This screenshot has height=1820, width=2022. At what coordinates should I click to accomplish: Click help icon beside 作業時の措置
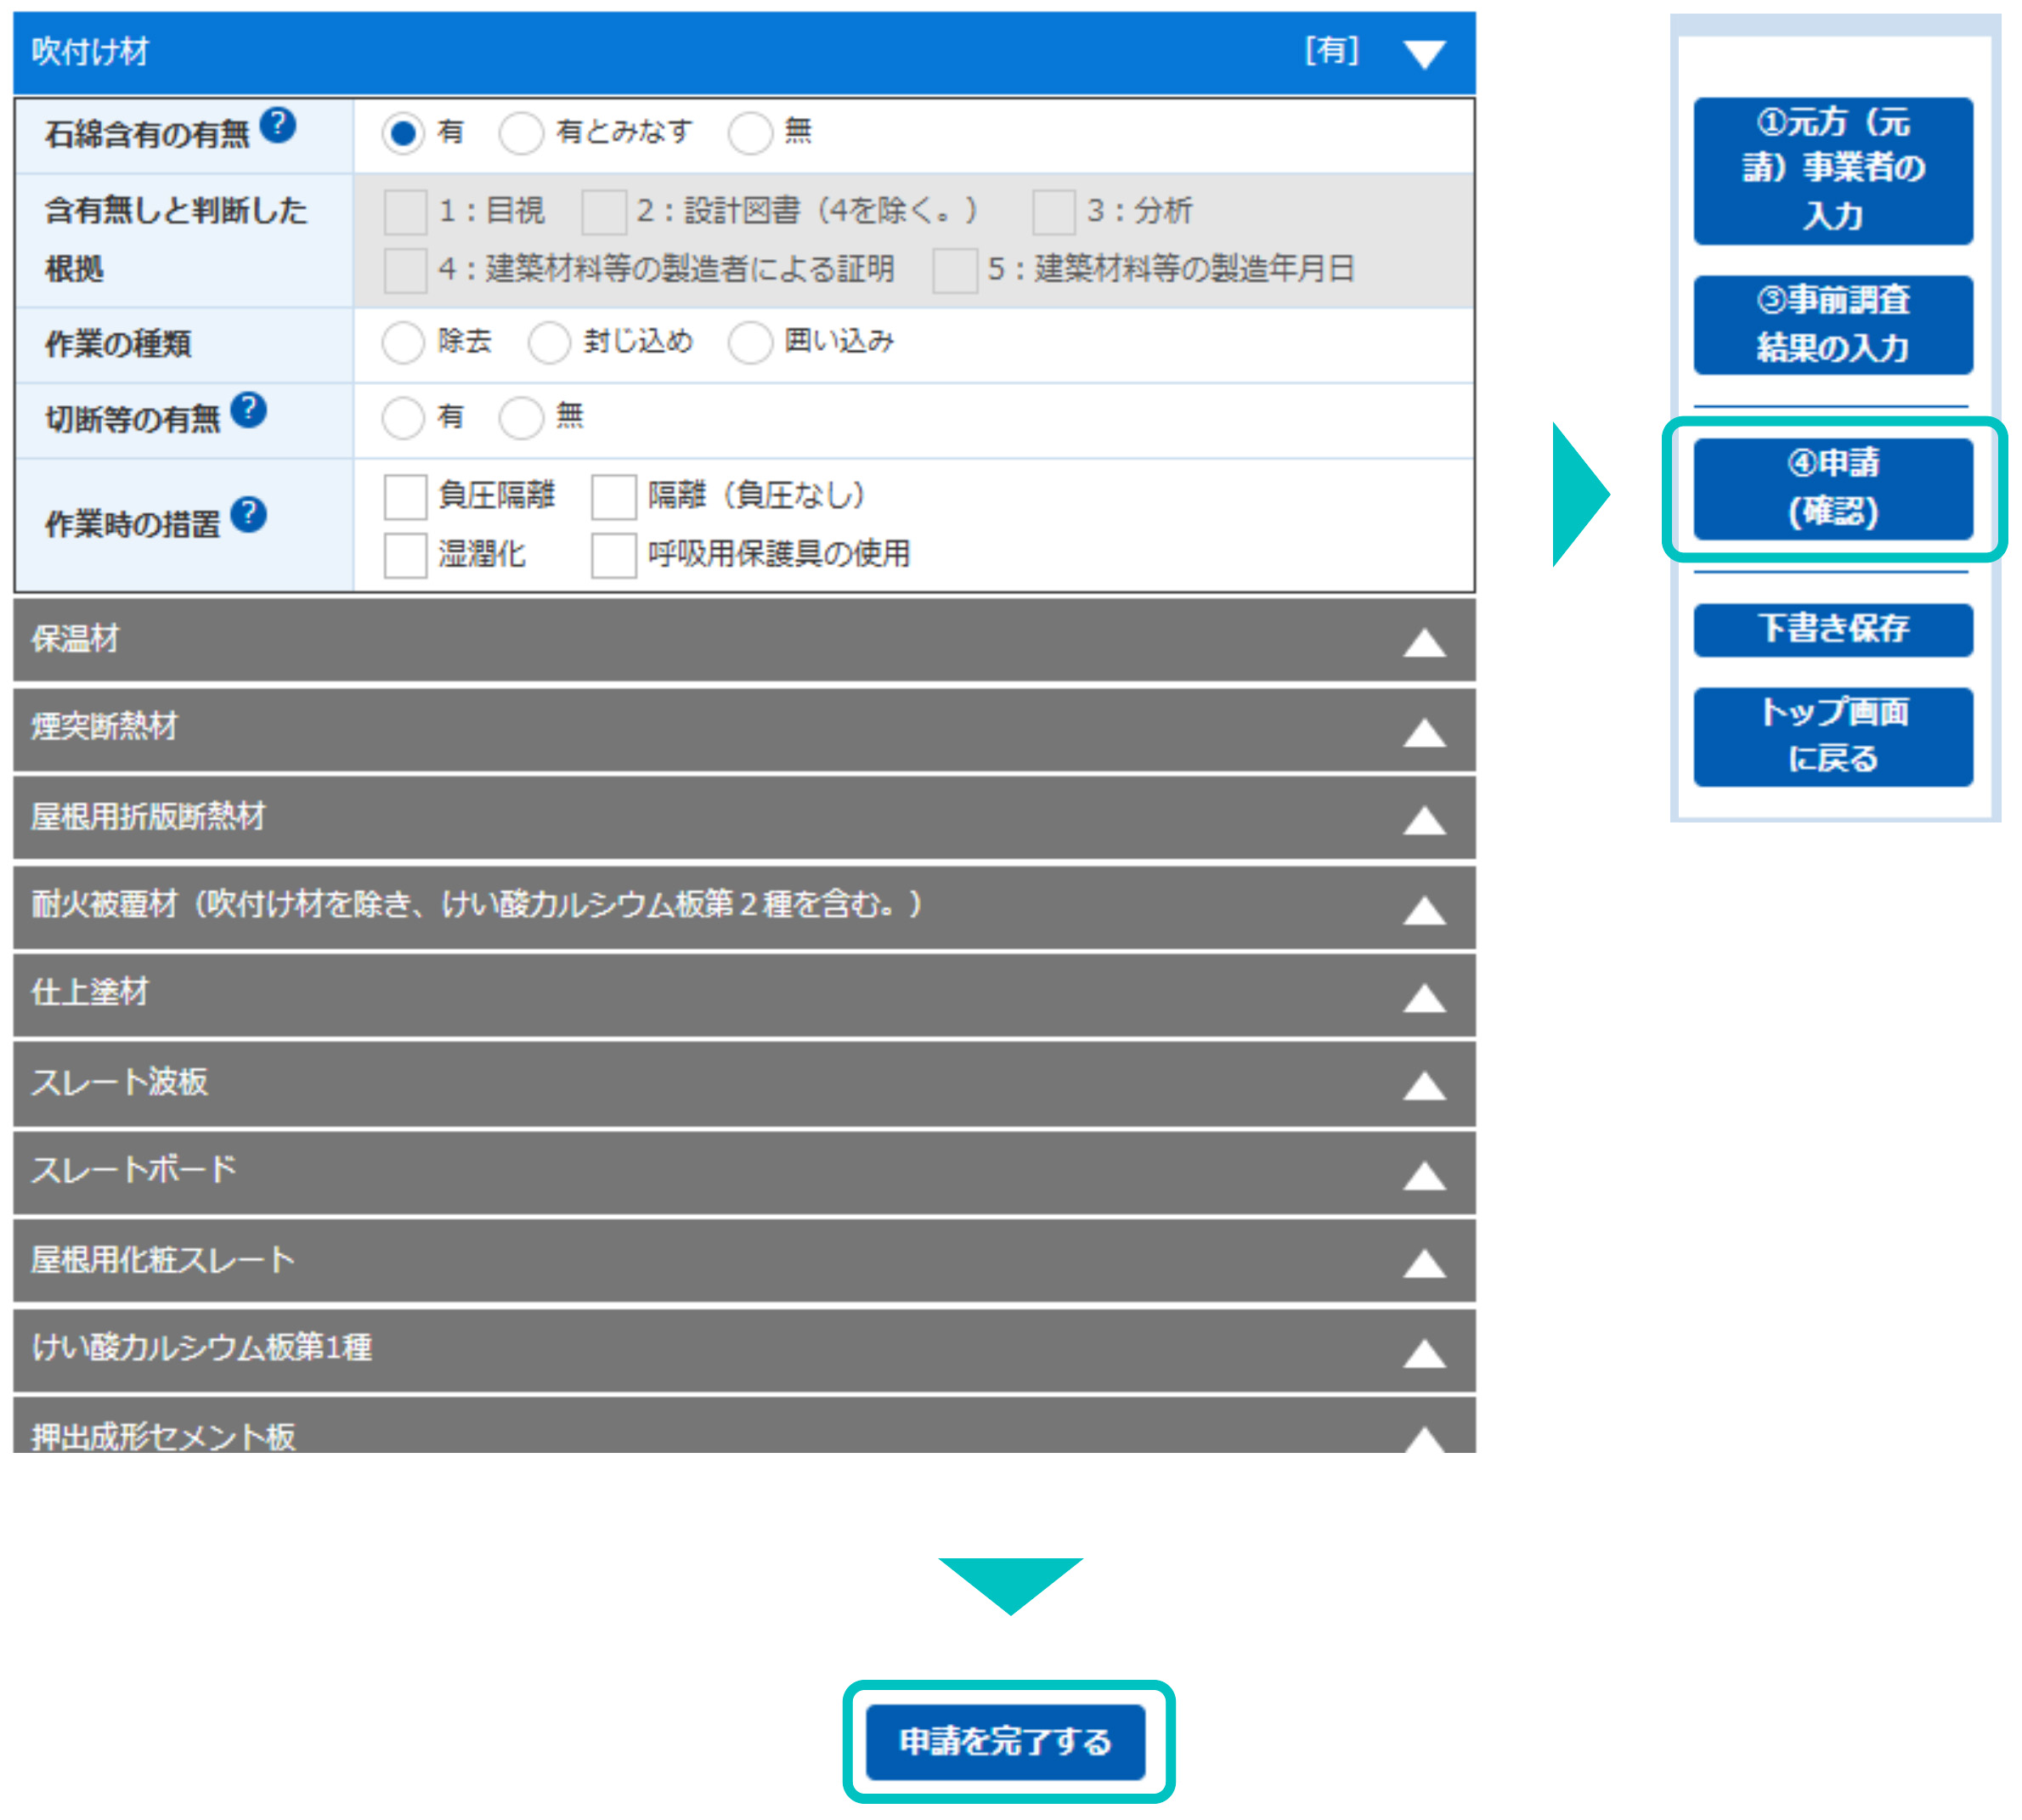click(248, 514)
